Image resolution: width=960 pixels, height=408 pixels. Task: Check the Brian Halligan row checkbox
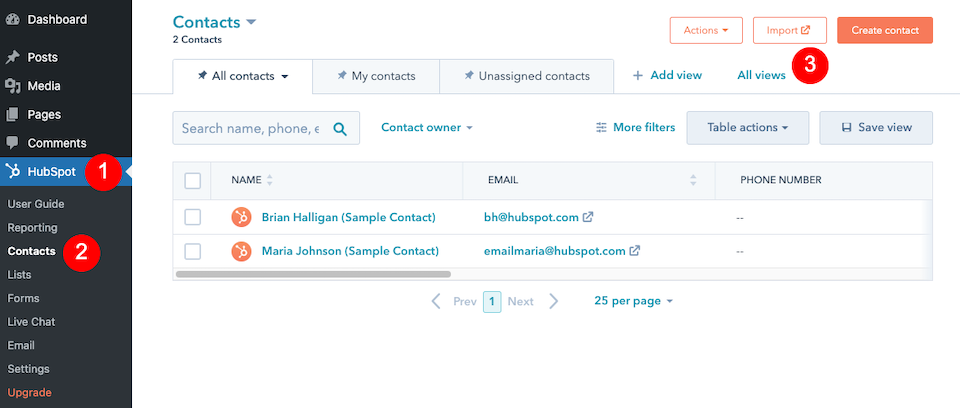193,217
